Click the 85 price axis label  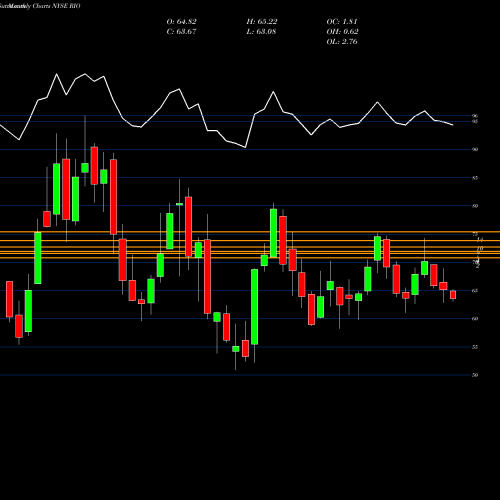tap(475, 178)
